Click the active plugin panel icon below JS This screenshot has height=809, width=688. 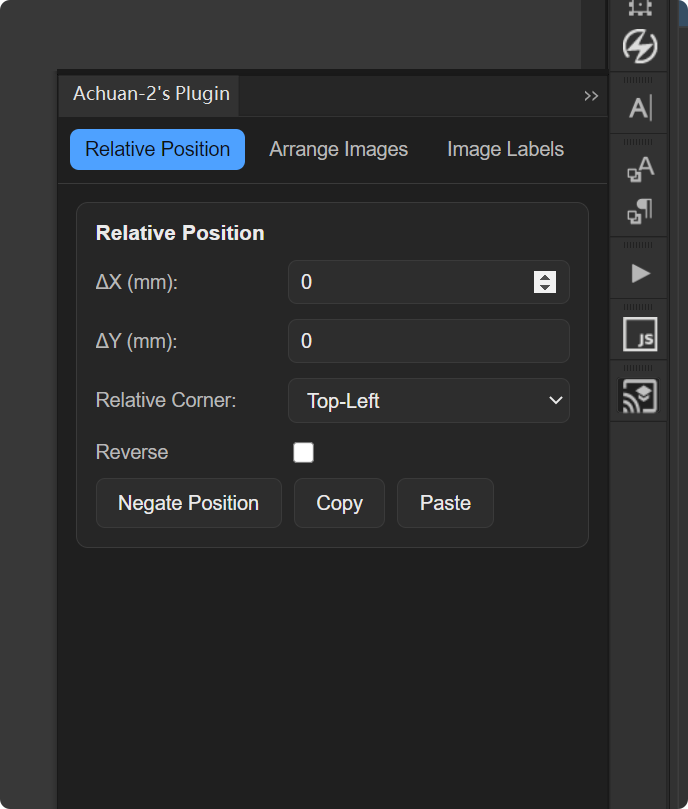tap(639, 397)
